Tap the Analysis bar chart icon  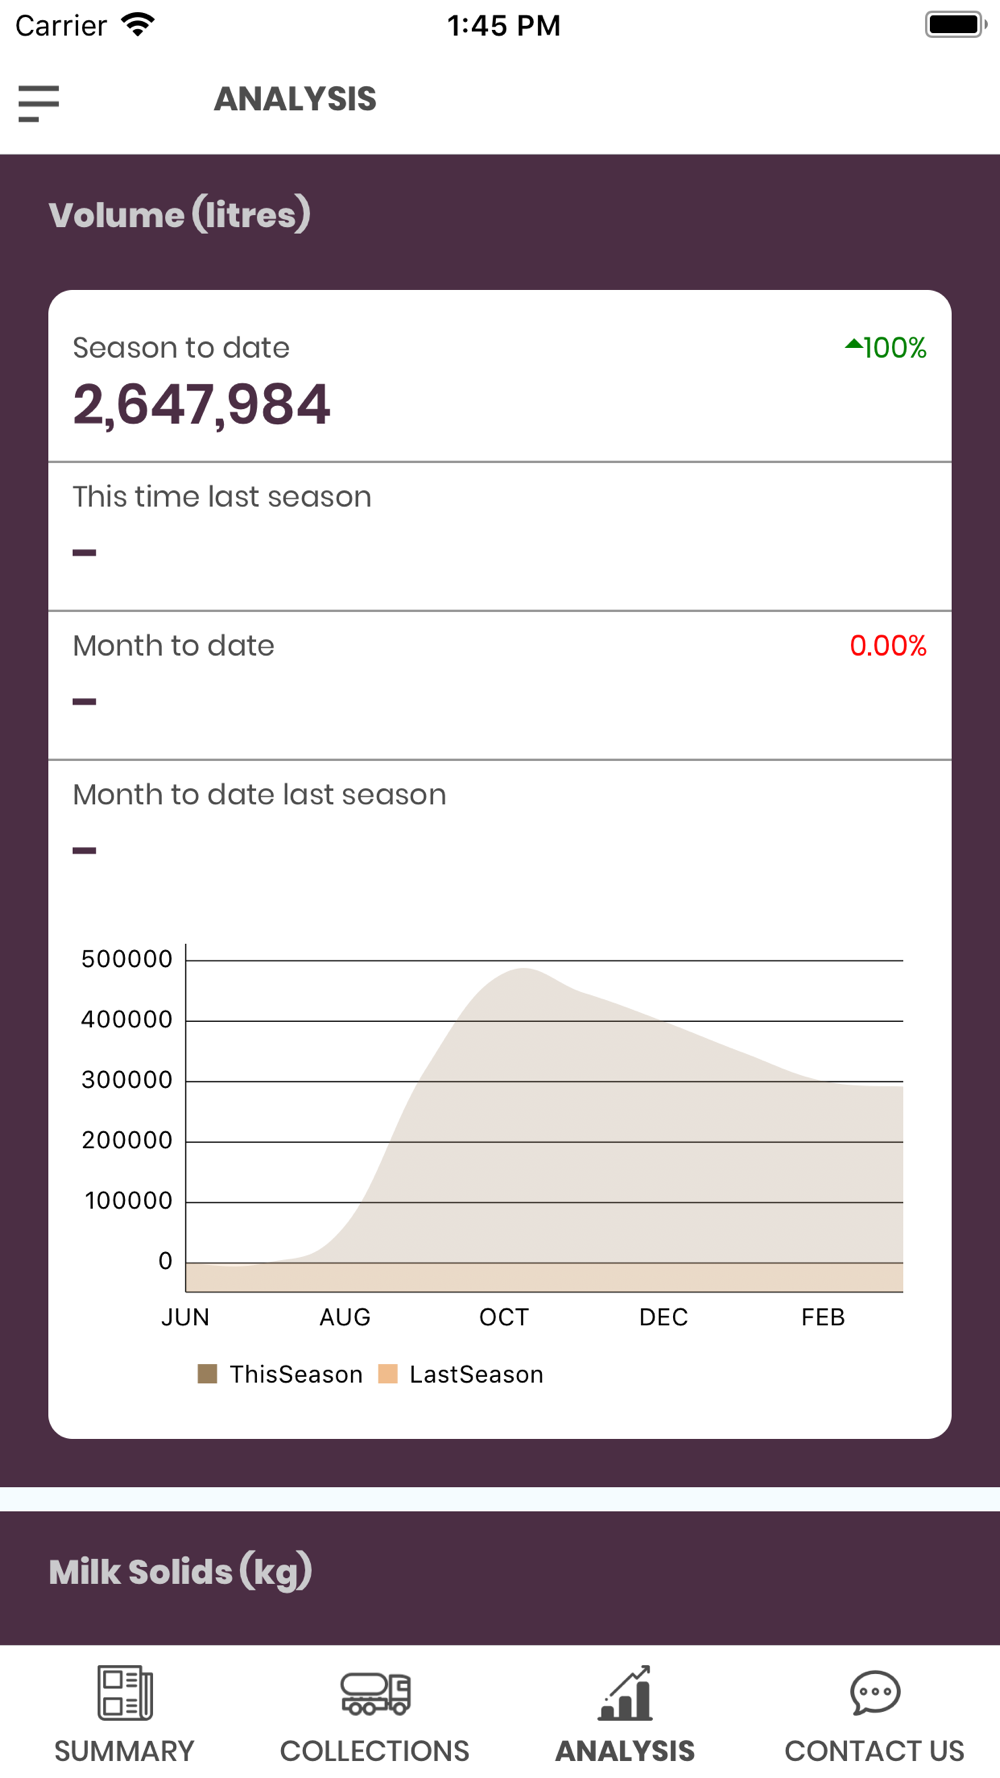[x=625, y=1693]
